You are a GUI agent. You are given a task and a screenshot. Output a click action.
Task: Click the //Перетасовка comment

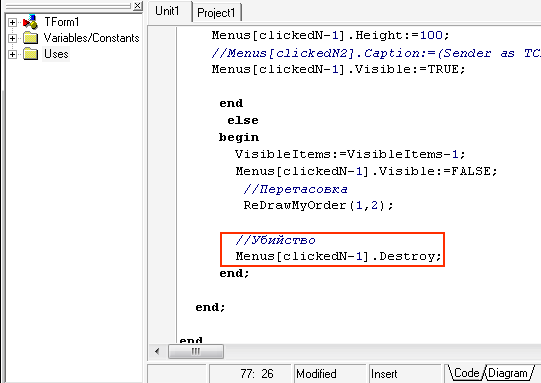(295, 189)
